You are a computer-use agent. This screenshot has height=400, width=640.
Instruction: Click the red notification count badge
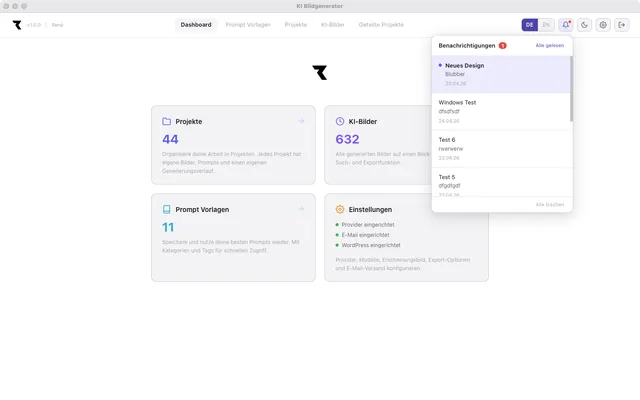click(x=502, y=45)
